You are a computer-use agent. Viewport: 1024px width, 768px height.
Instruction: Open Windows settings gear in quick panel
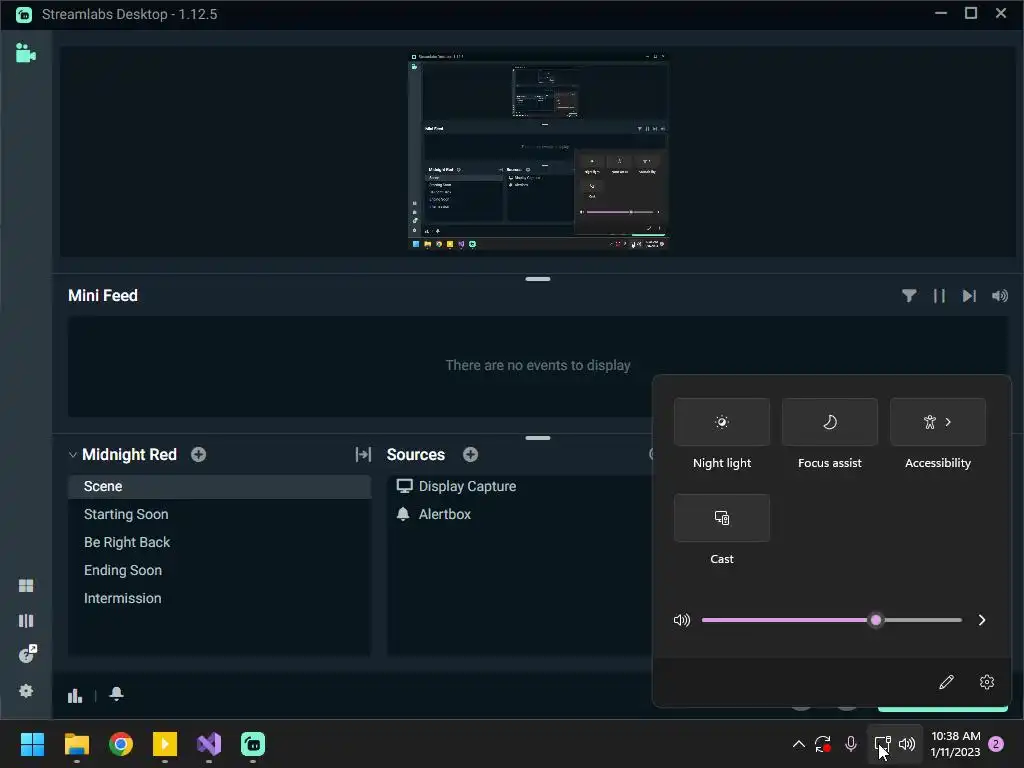[x=987, y=682]
